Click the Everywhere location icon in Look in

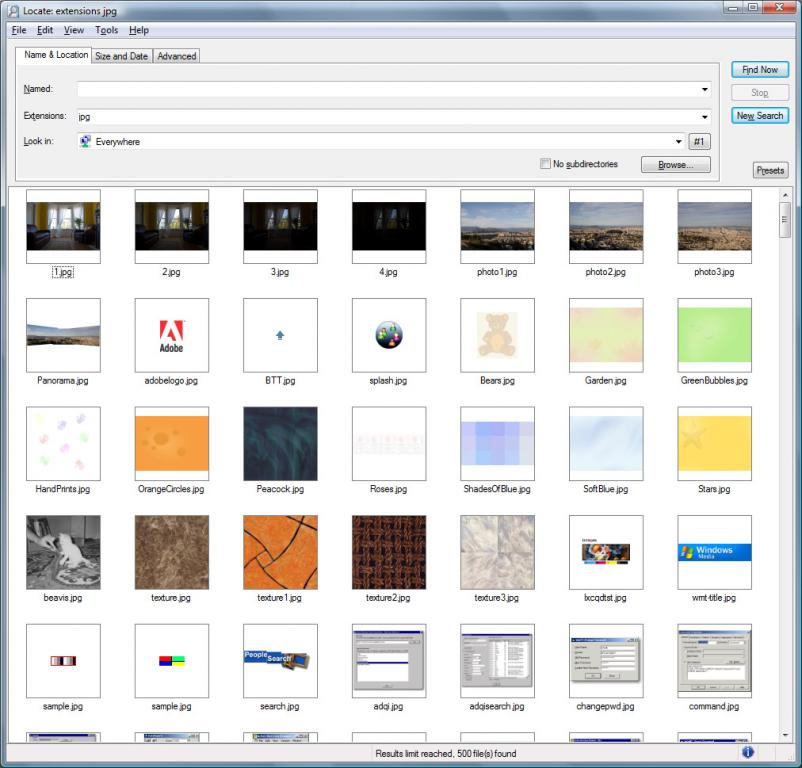(85, 142)
